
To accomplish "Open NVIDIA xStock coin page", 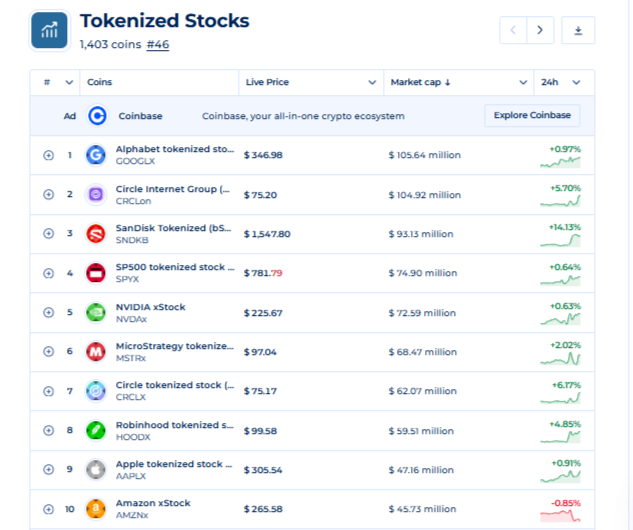I will click(x=151, y=307).
